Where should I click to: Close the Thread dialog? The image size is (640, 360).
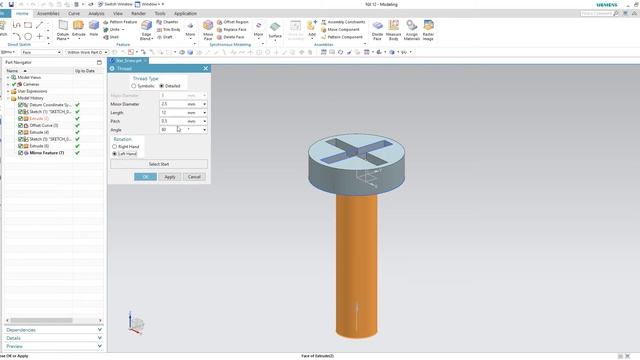[x=206, y=69]
